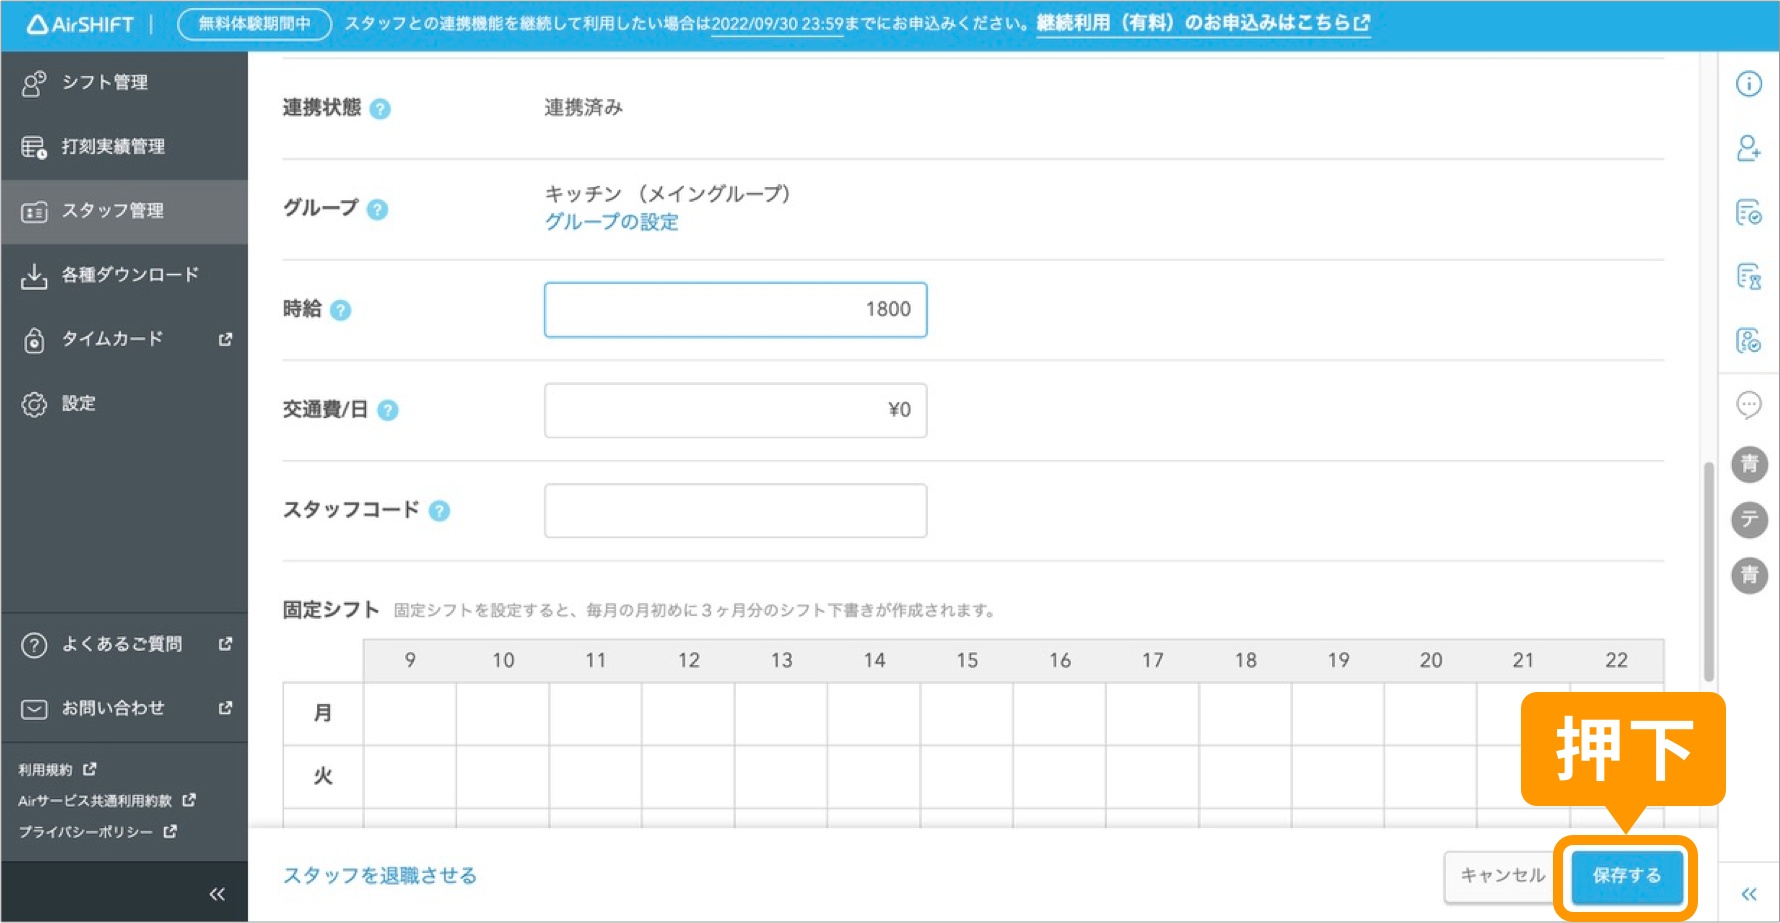
Task: Open the chat bubble icon
Action: coord(1749,405)
